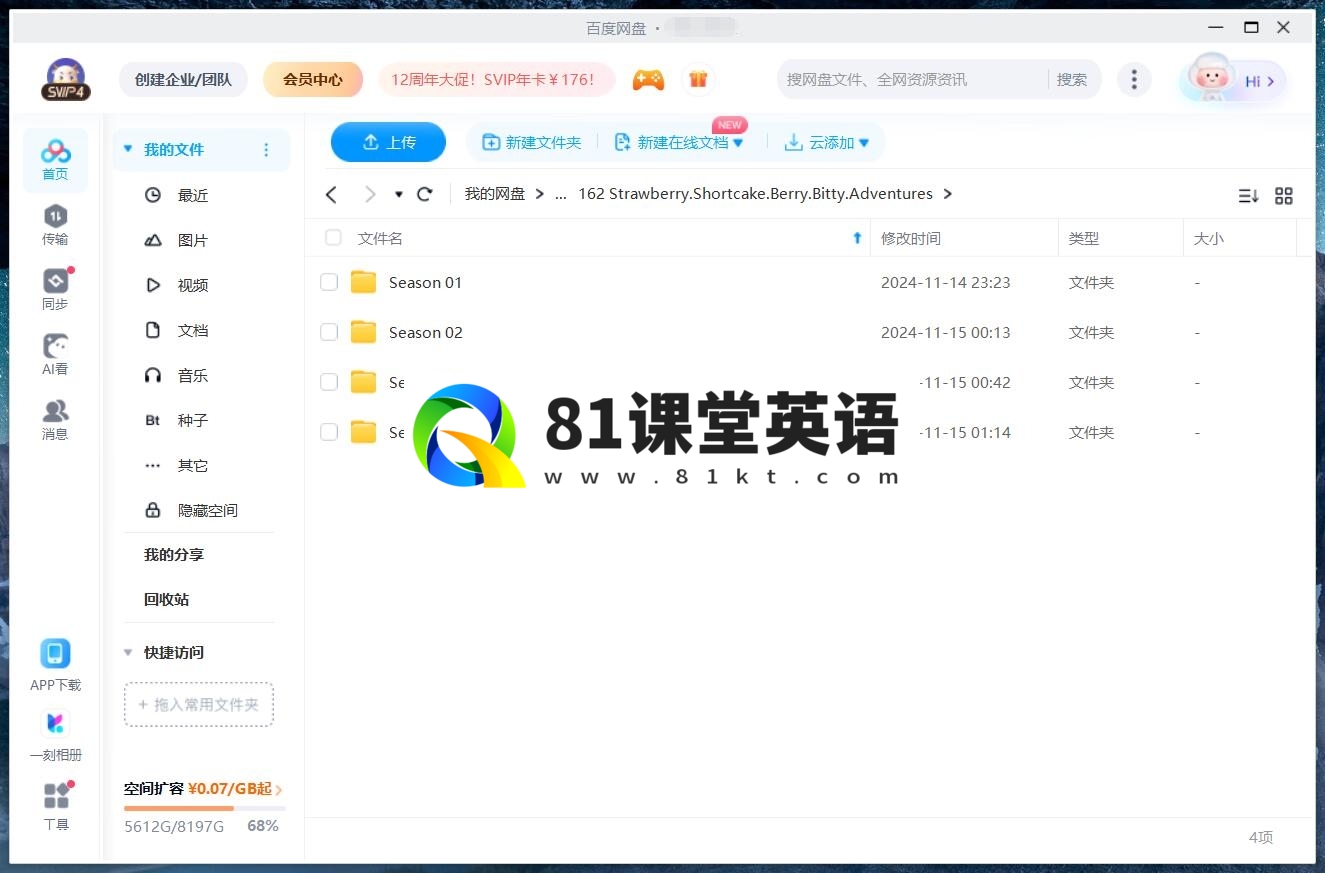Open the 首页 home sidebar icon
Viewport: 1325px width, 873px height.
click(x=55, y=160)
